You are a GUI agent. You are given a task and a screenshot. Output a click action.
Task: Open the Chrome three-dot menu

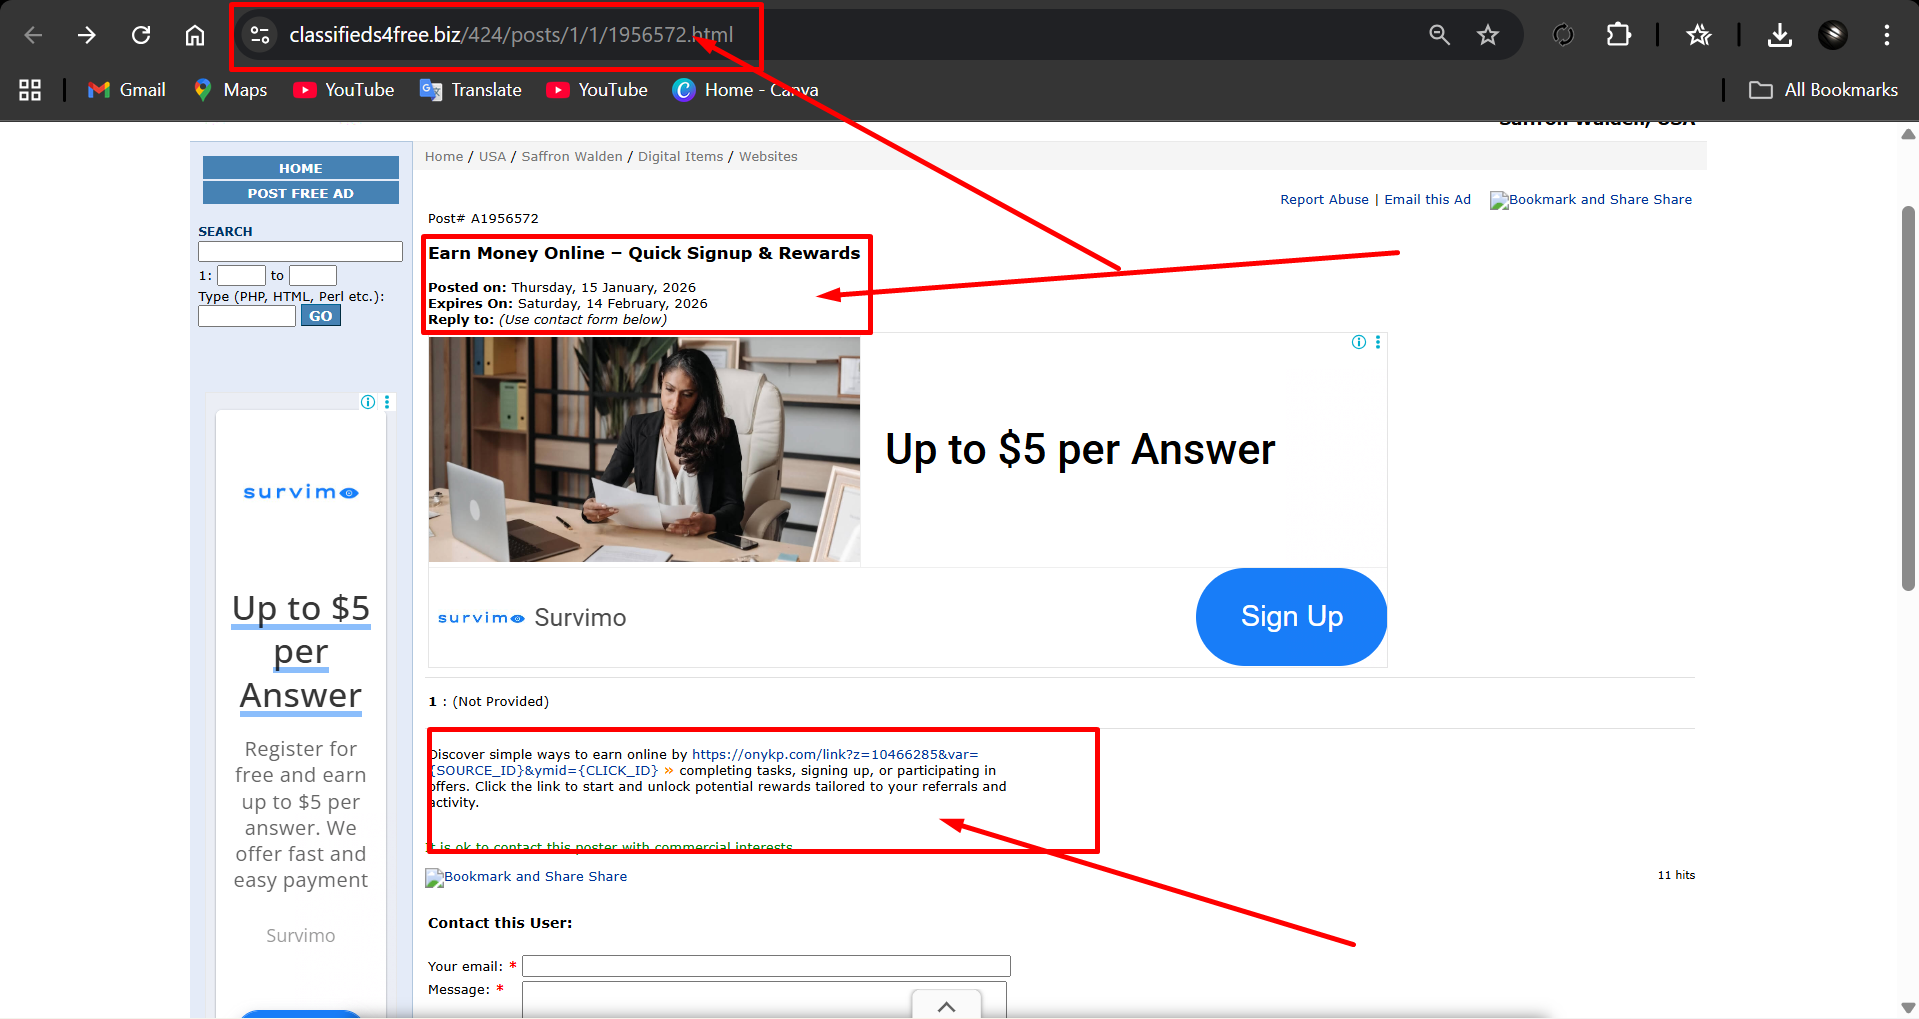click(x=1886, y=35)
